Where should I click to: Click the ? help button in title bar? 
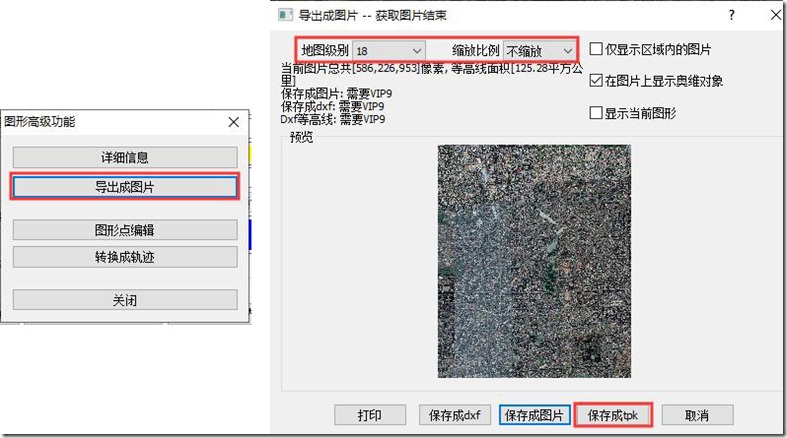pos(731,15)
